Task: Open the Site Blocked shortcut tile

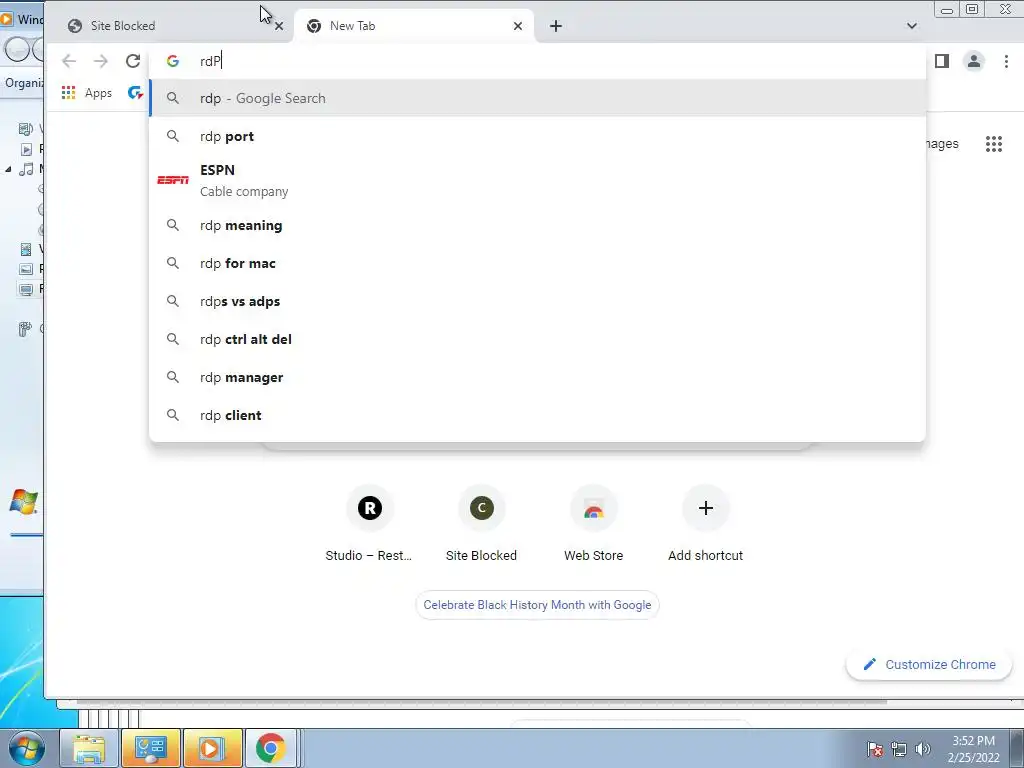Action: (481, 524)
